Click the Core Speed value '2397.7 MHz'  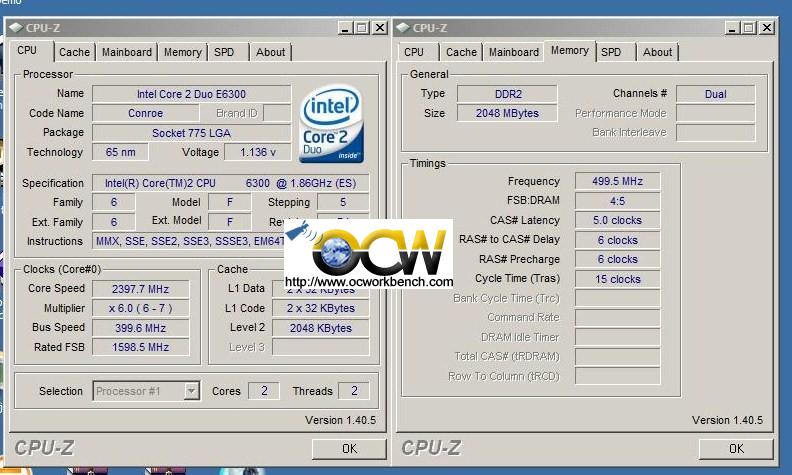[x=140, y=289]
